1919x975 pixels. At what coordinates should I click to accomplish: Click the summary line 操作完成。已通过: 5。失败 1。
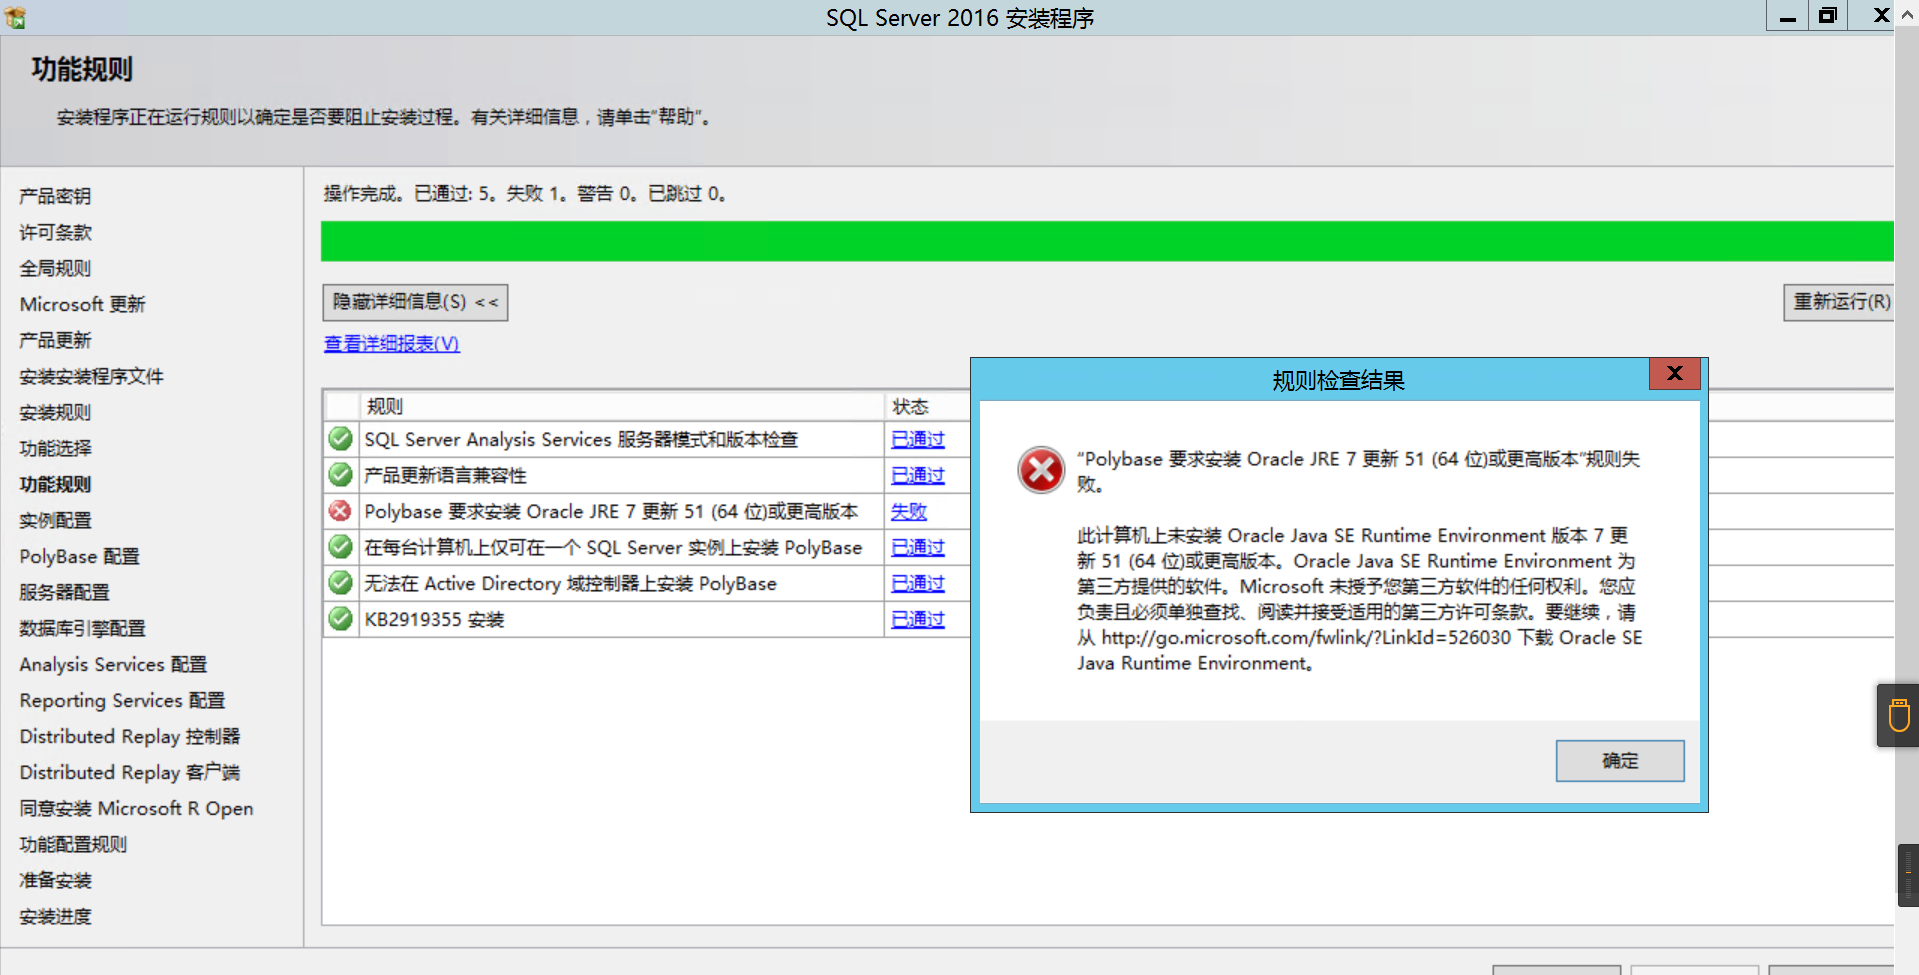pos(524,193)
